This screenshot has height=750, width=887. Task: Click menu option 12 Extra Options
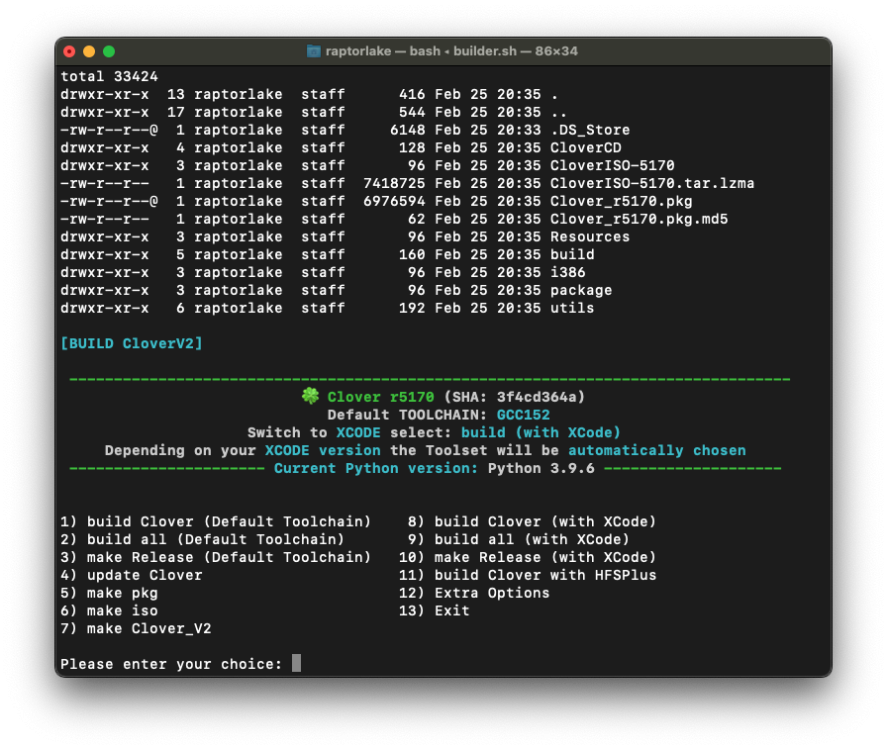(x=474, y=593)
